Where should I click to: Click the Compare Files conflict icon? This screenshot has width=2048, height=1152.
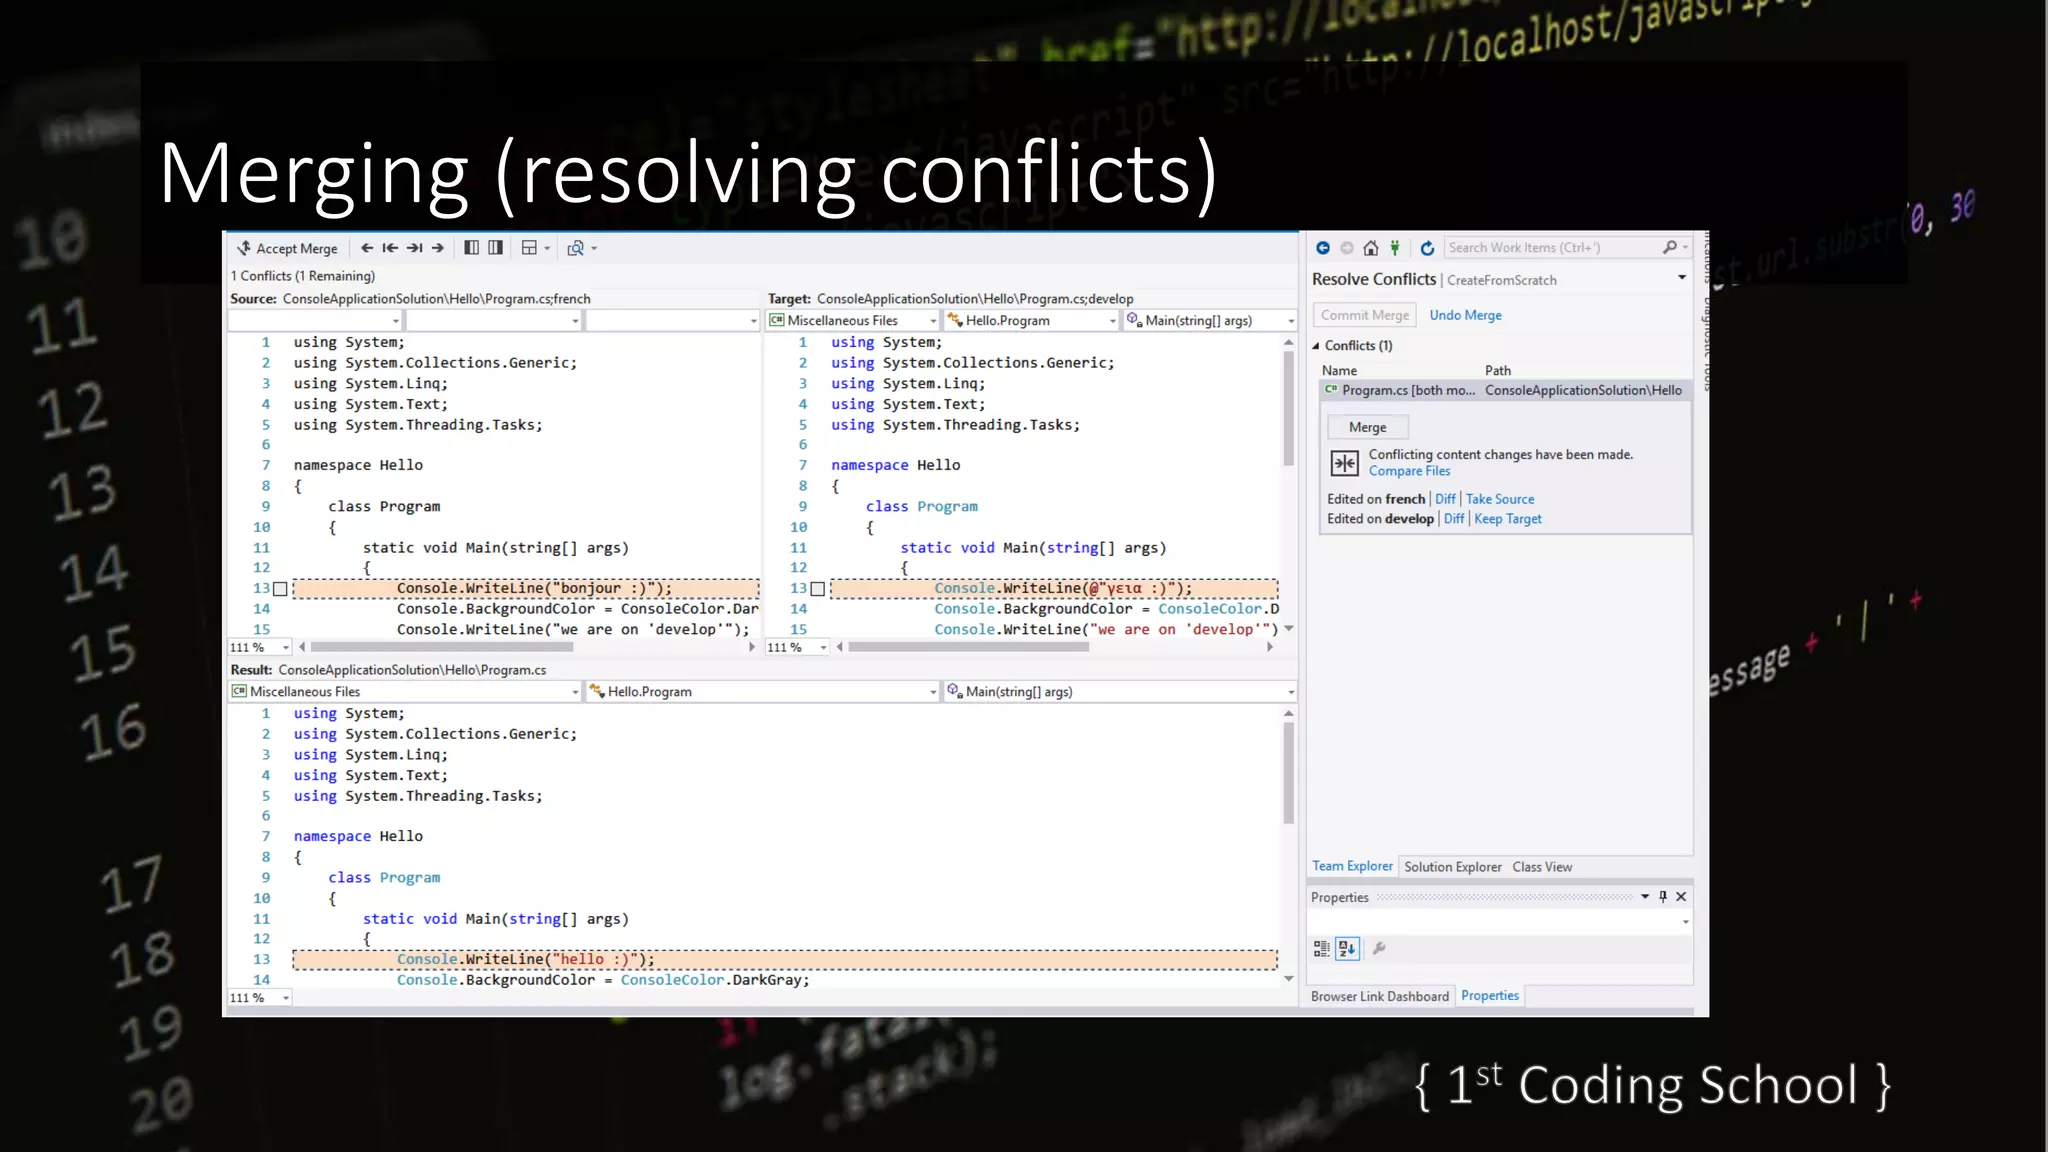tap(1344, 463)
